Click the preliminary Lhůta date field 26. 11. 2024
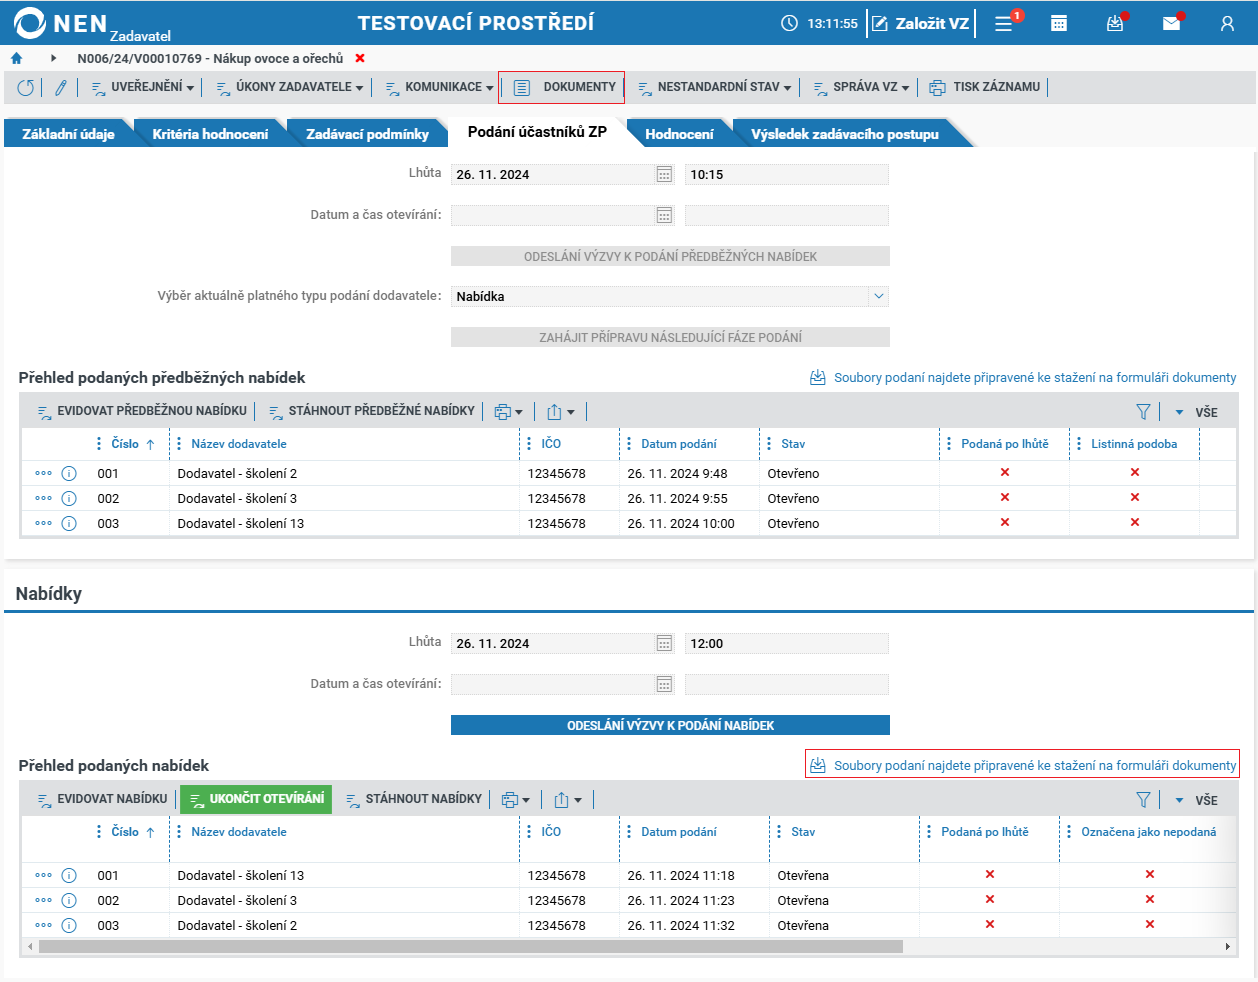Image resolution: width=1258 pixels, height=982 pixels. tap(553, 175)
